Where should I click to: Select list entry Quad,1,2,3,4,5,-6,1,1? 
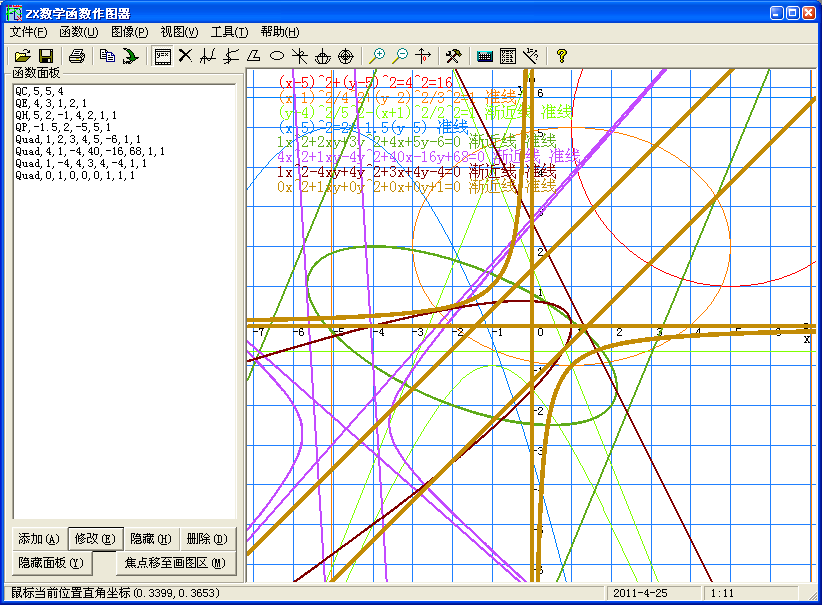78,139
